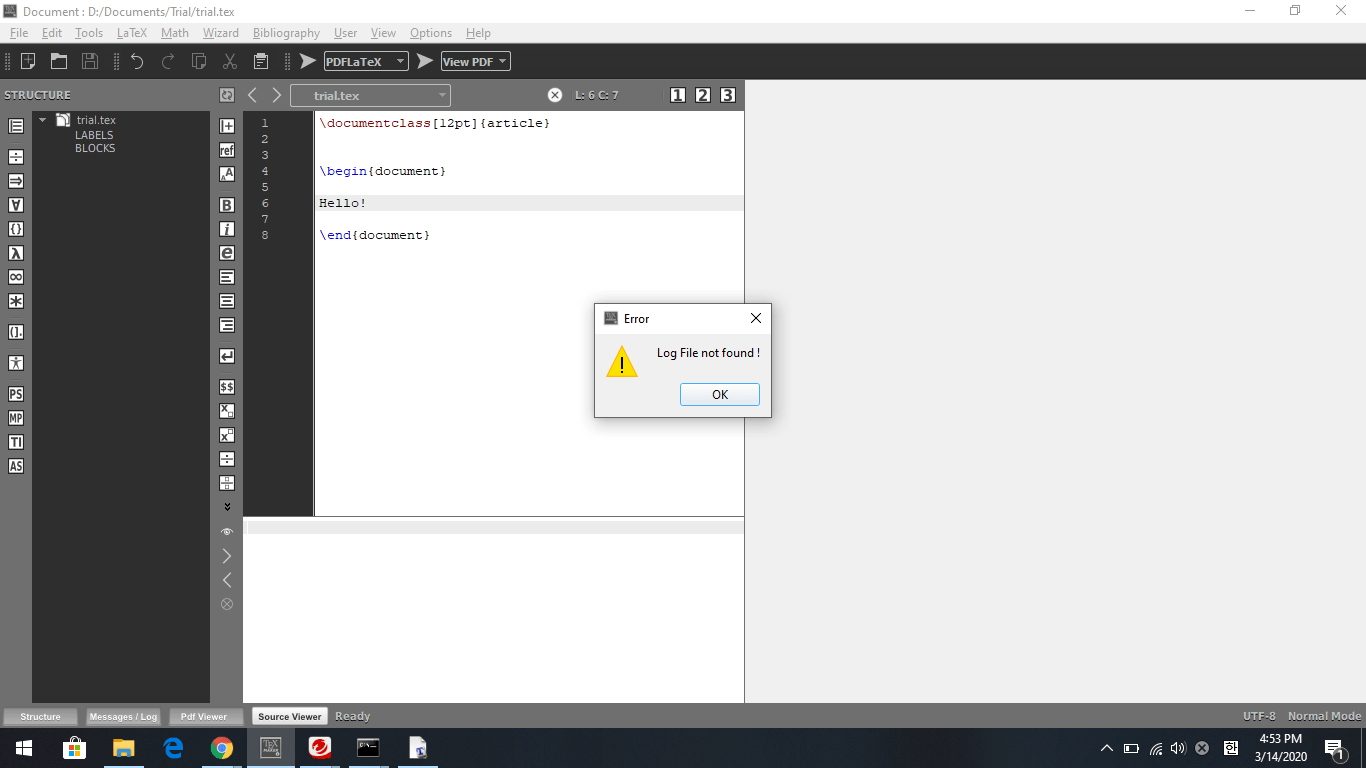The width and height of the screenshot is (1366, 768).
Task: Open the LaTeX menu
Action: point(131,33)
